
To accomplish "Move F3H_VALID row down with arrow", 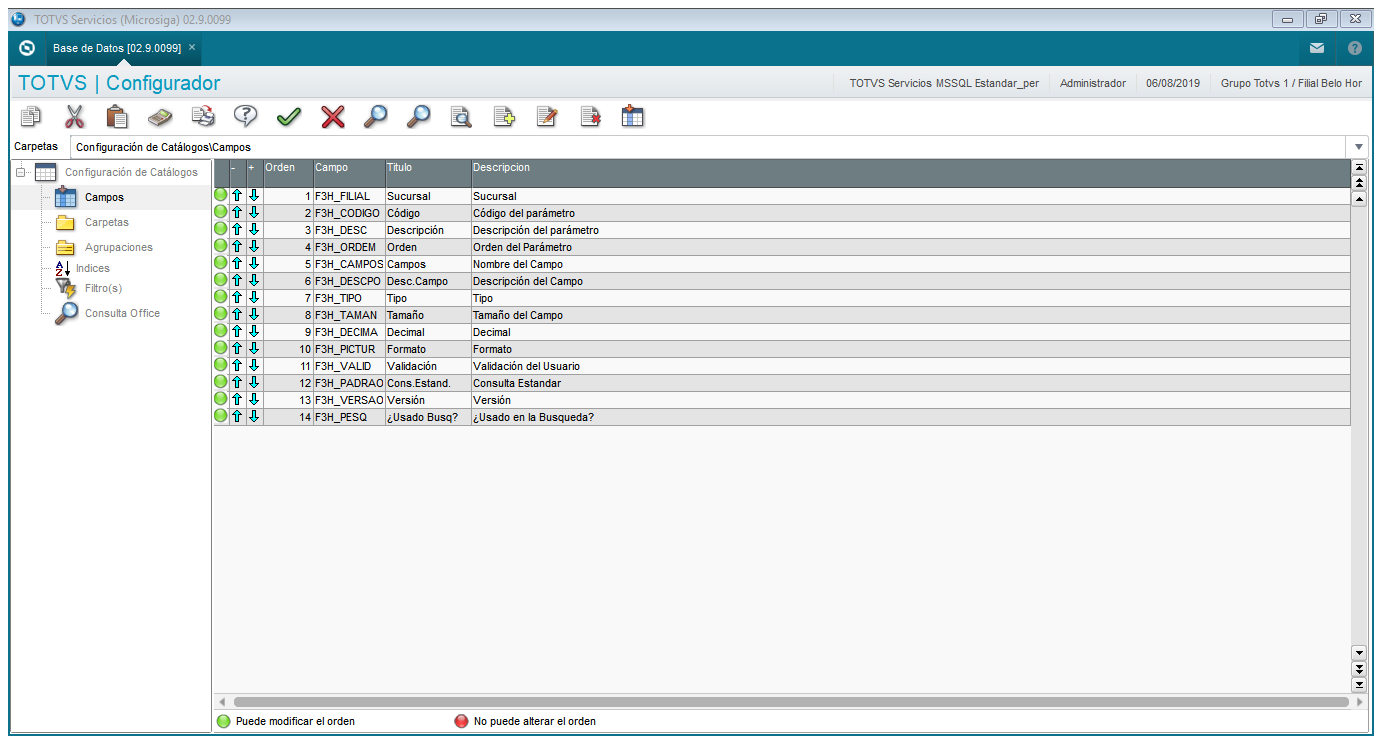I will pos(254,366).
